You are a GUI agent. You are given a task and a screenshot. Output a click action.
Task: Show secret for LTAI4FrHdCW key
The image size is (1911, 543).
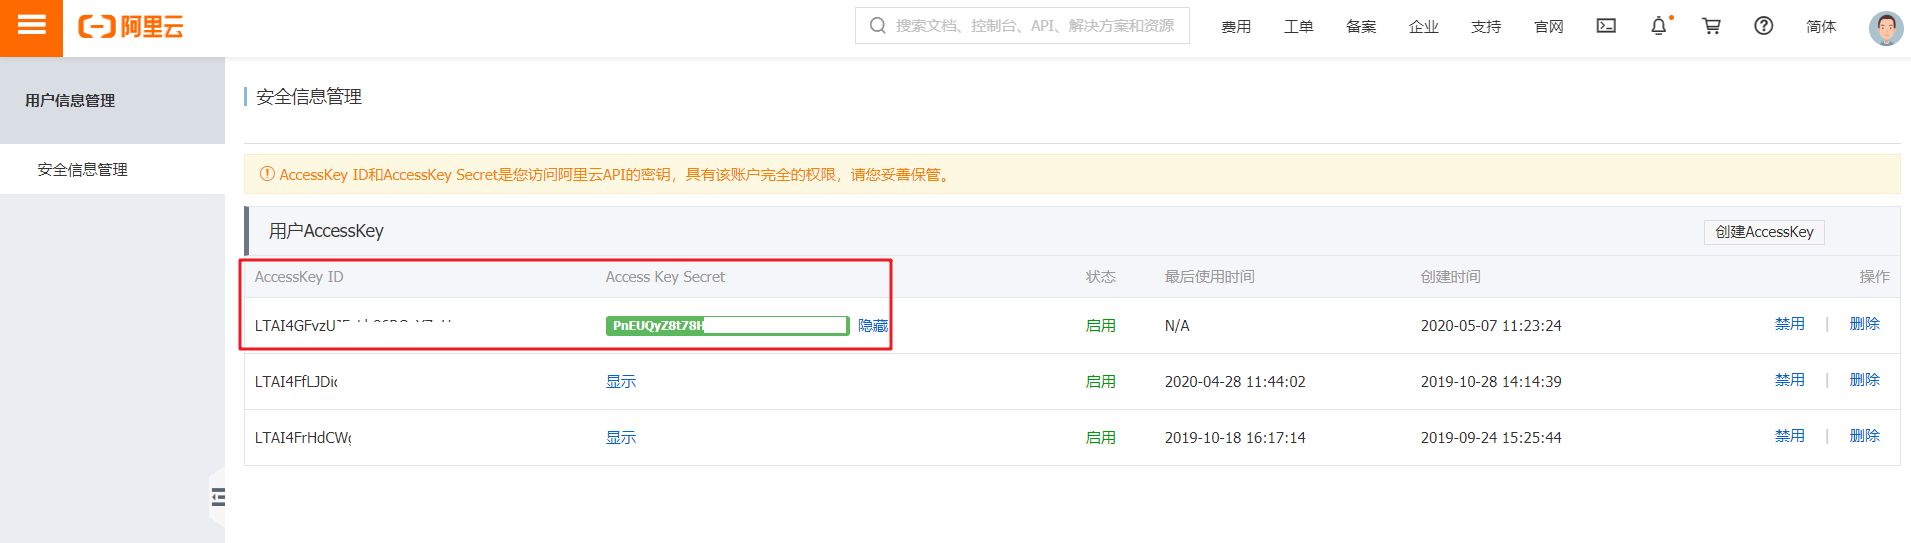tap(620, 438)
